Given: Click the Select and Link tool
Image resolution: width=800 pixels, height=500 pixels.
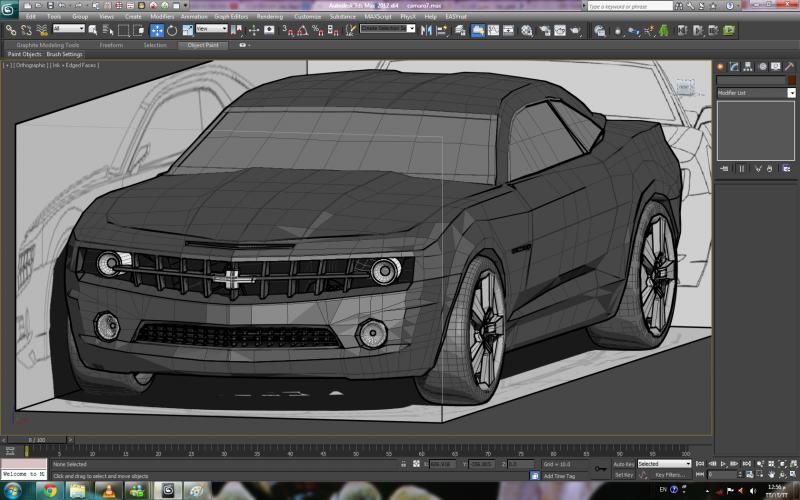Looking at the screenshot, I should point(11,30).
